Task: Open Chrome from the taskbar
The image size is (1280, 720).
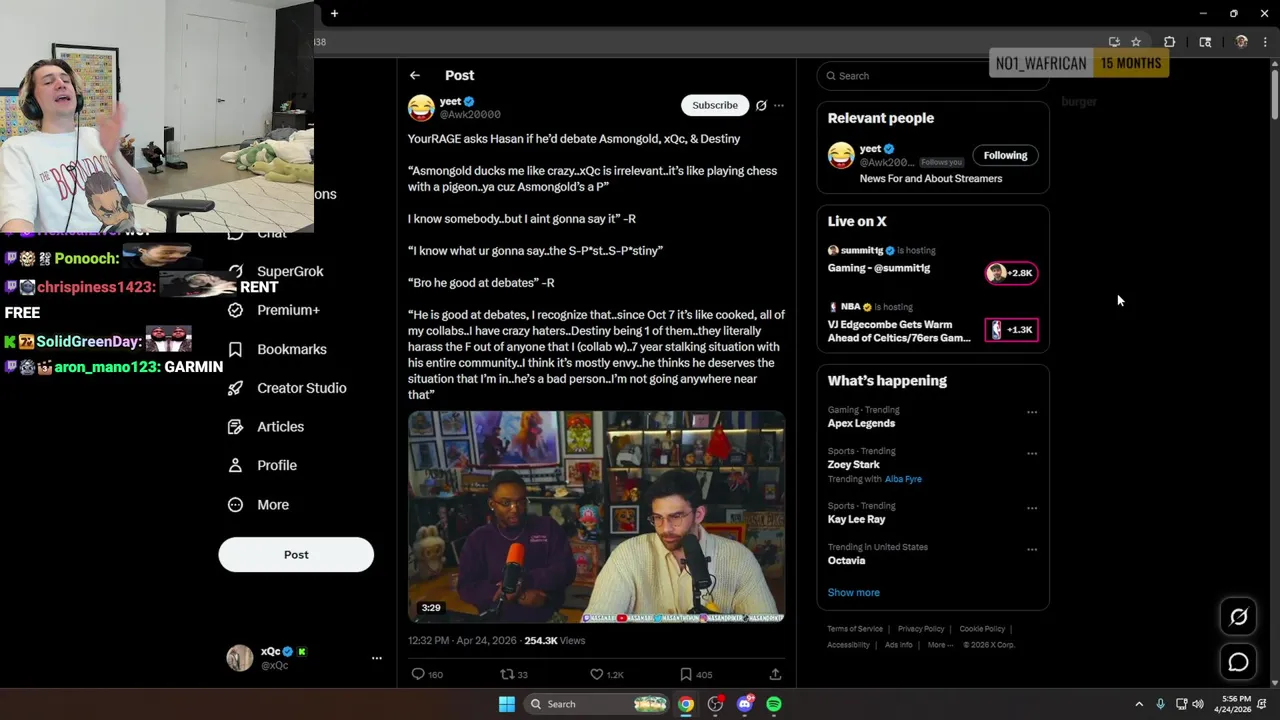Action: pyautogui.click(x=685, y=704)
